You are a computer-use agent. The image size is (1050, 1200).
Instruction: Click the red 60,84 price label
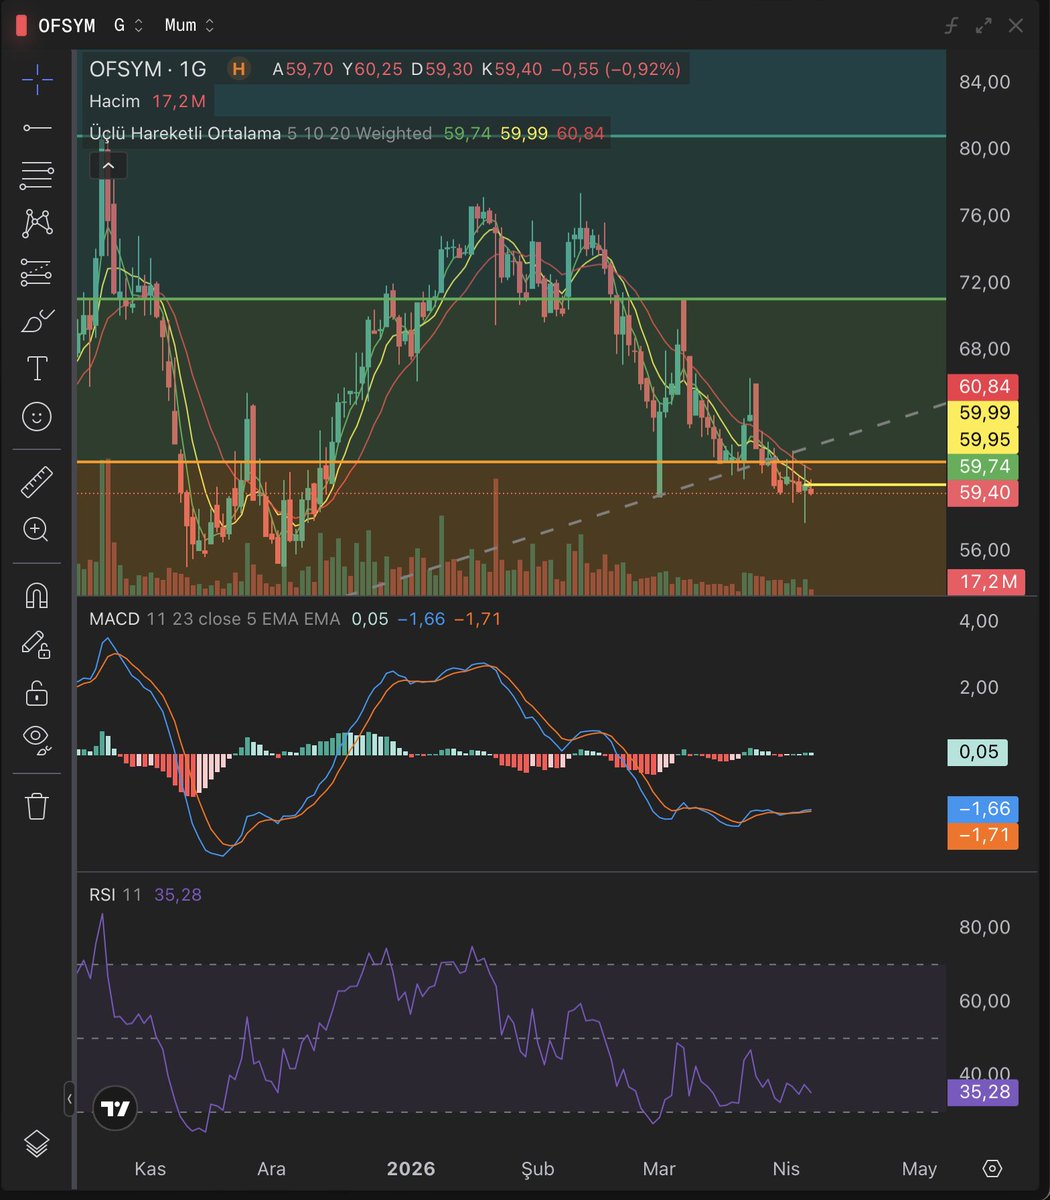(x=984, y=386)
